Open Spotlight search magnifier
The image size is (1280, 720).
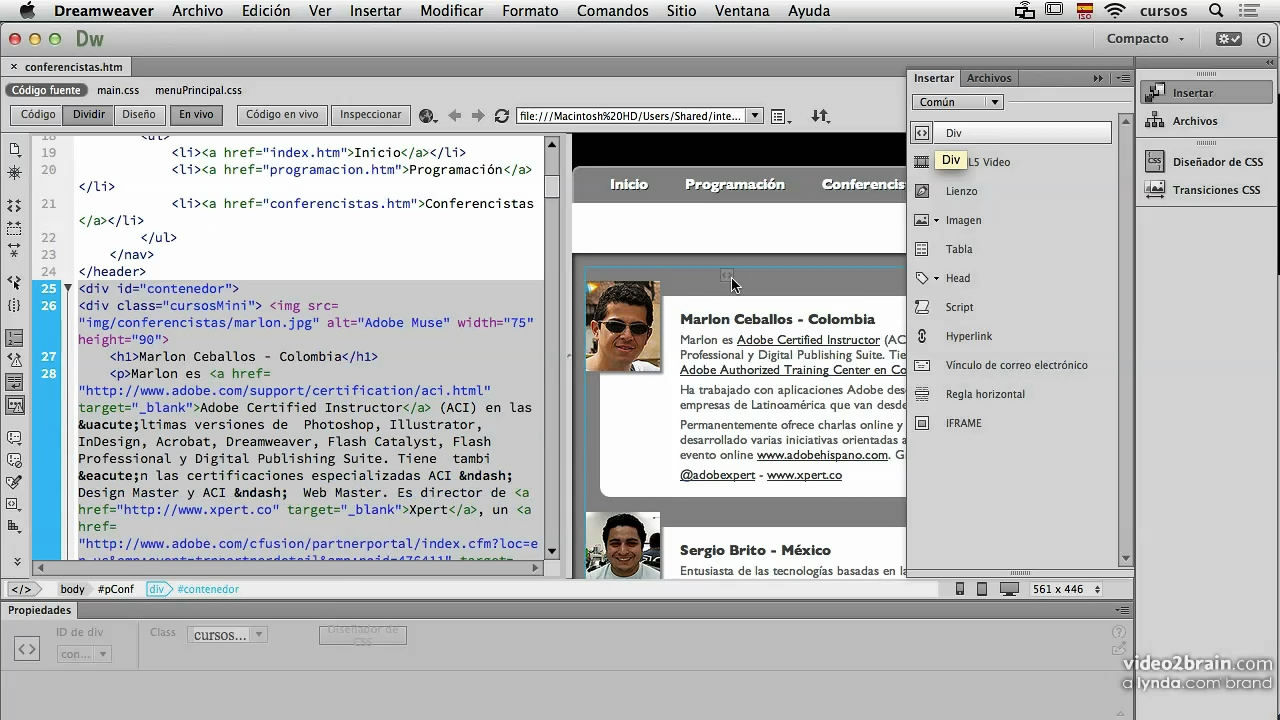pyautogui.click(x=1216, y=11)
